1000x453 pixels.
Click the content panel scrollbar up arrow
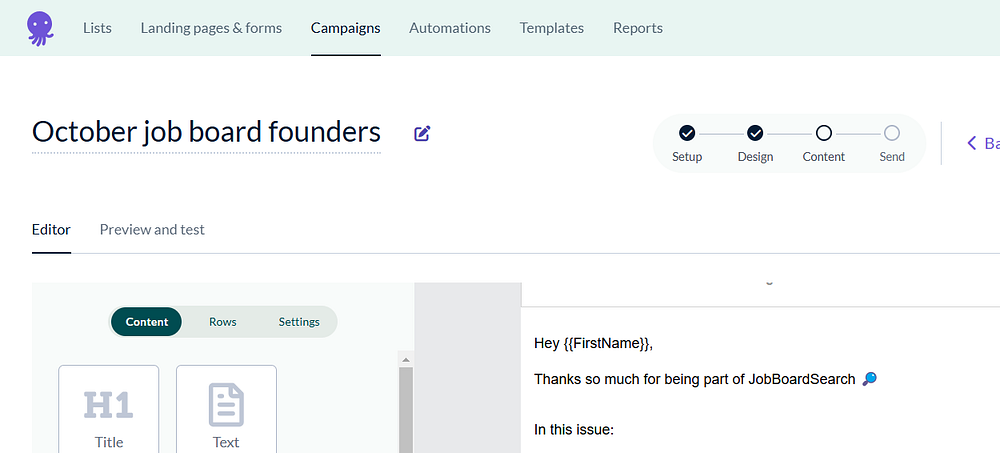pos(405,360)
